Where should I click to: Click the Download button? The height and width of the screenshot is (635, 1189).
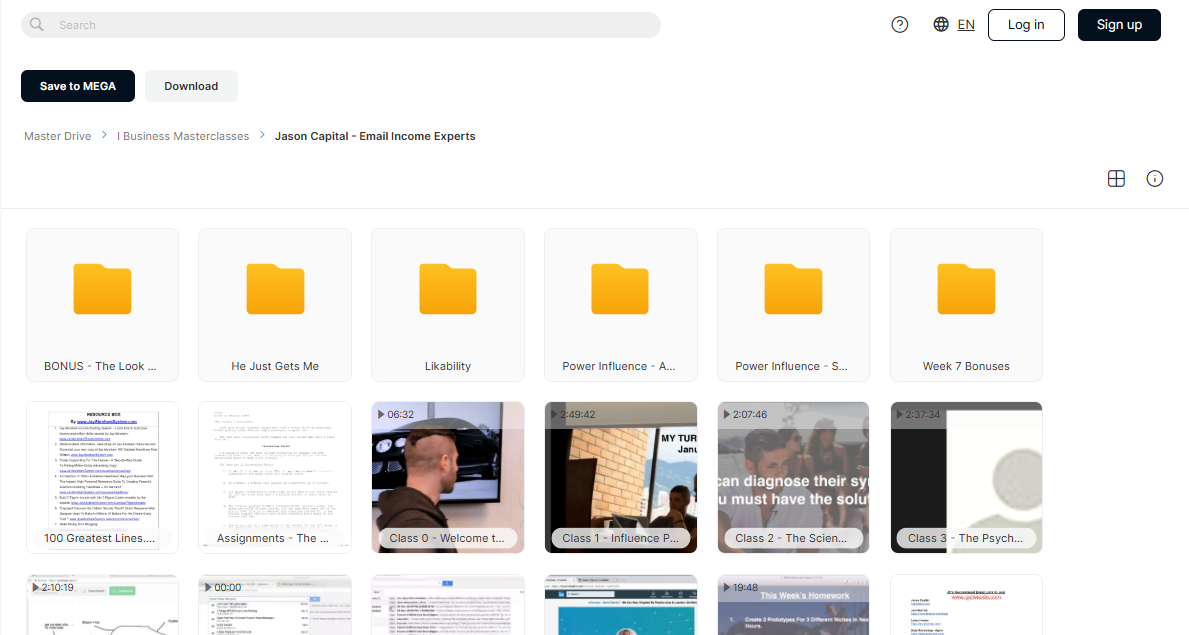pos(191,86)
